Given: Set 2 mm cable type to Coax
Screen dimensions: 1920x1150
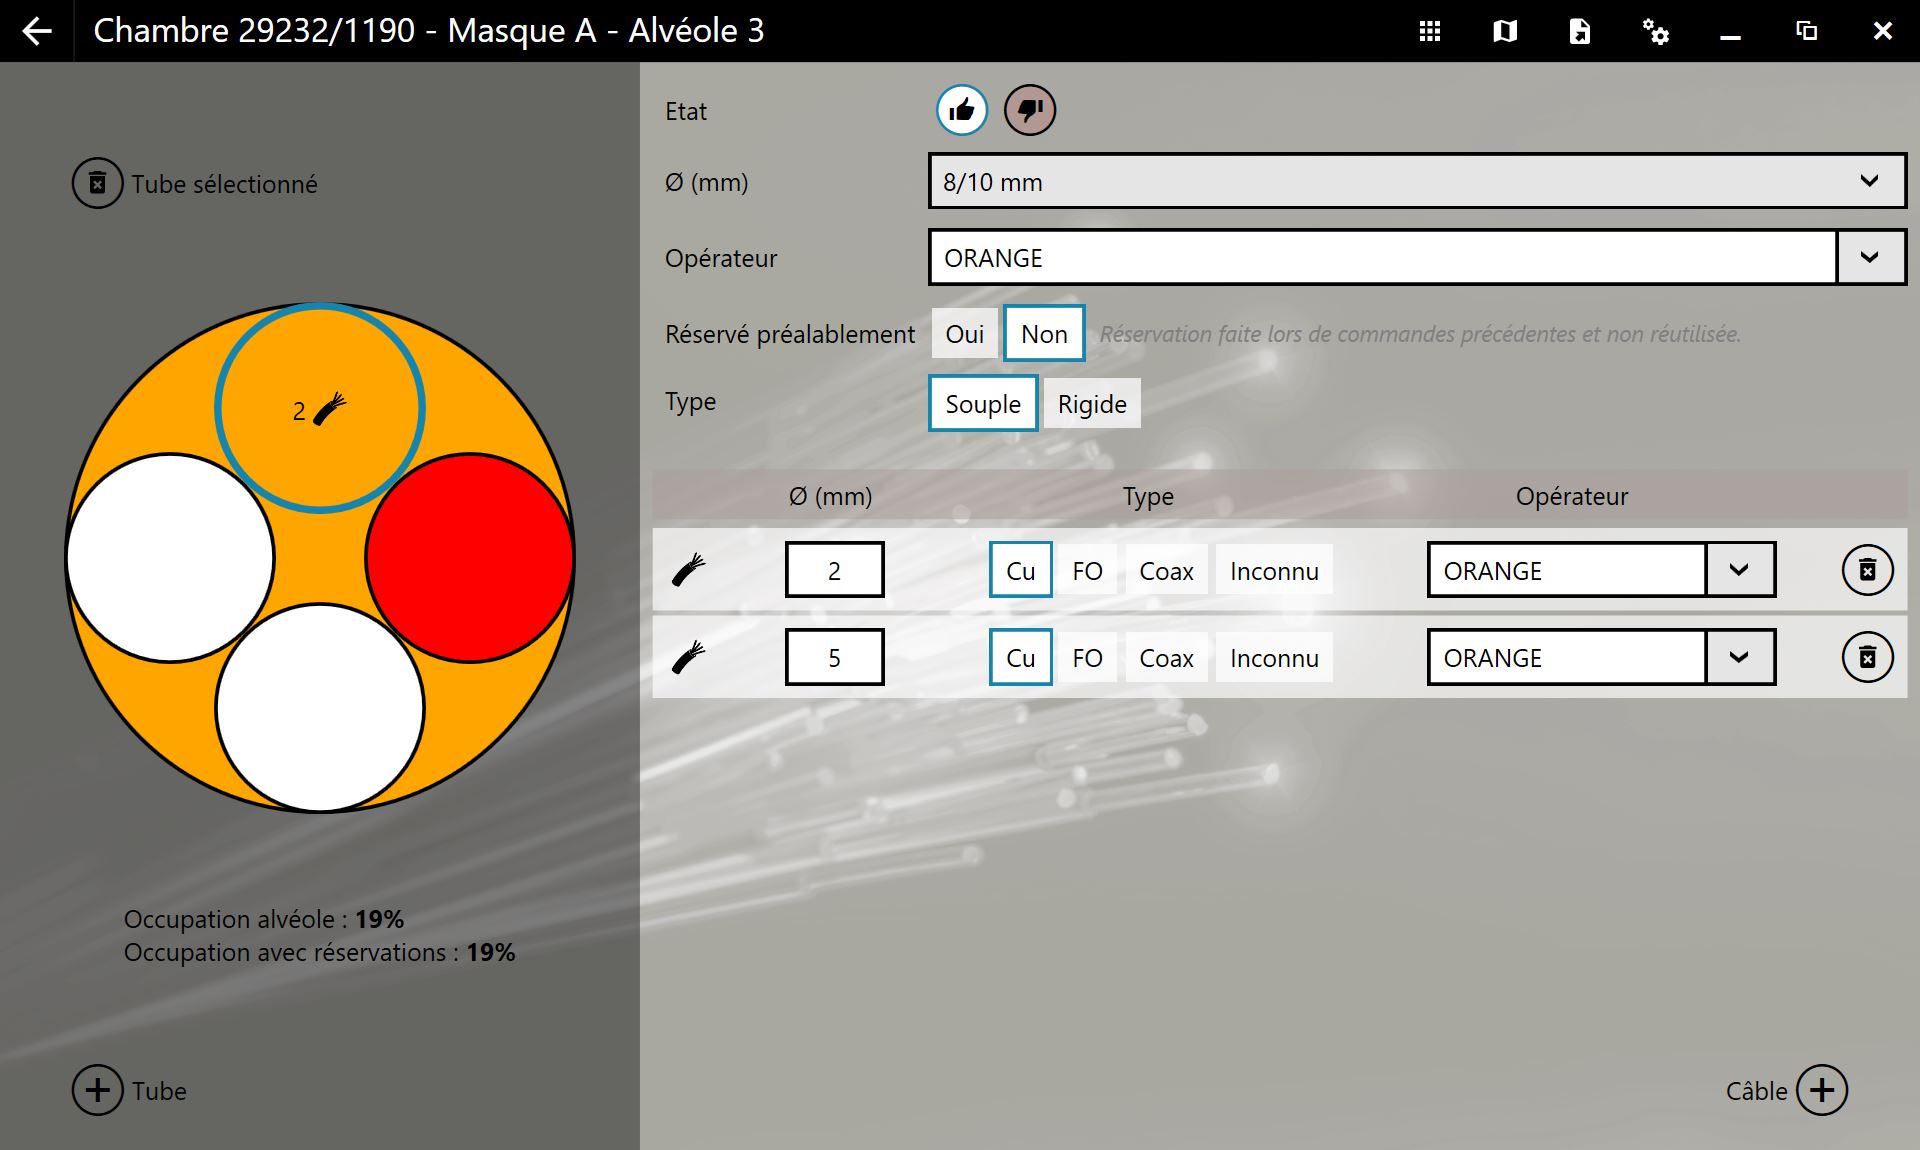Looking at the screenshot, I should click(1166, 571).
